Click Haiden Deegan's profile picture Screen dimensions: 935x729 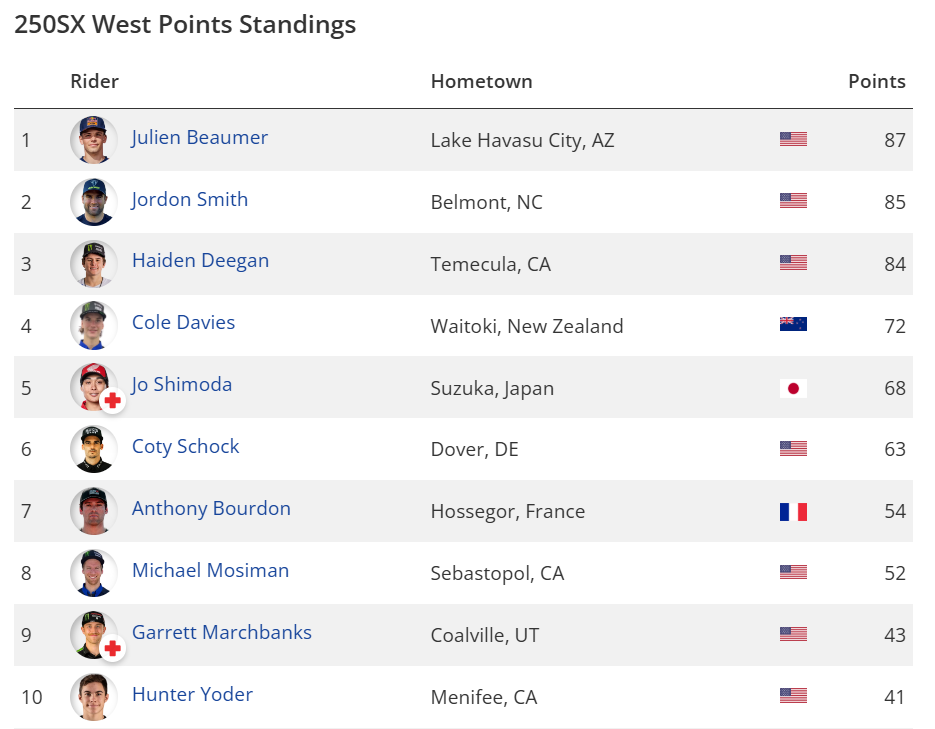(x=94, y=263)
